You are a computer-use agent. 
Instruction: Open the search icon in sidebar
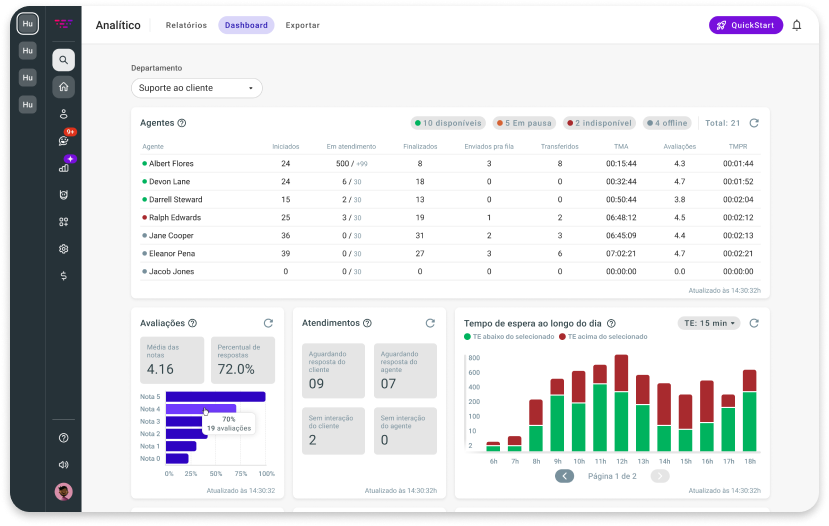[x=63, y=60]
